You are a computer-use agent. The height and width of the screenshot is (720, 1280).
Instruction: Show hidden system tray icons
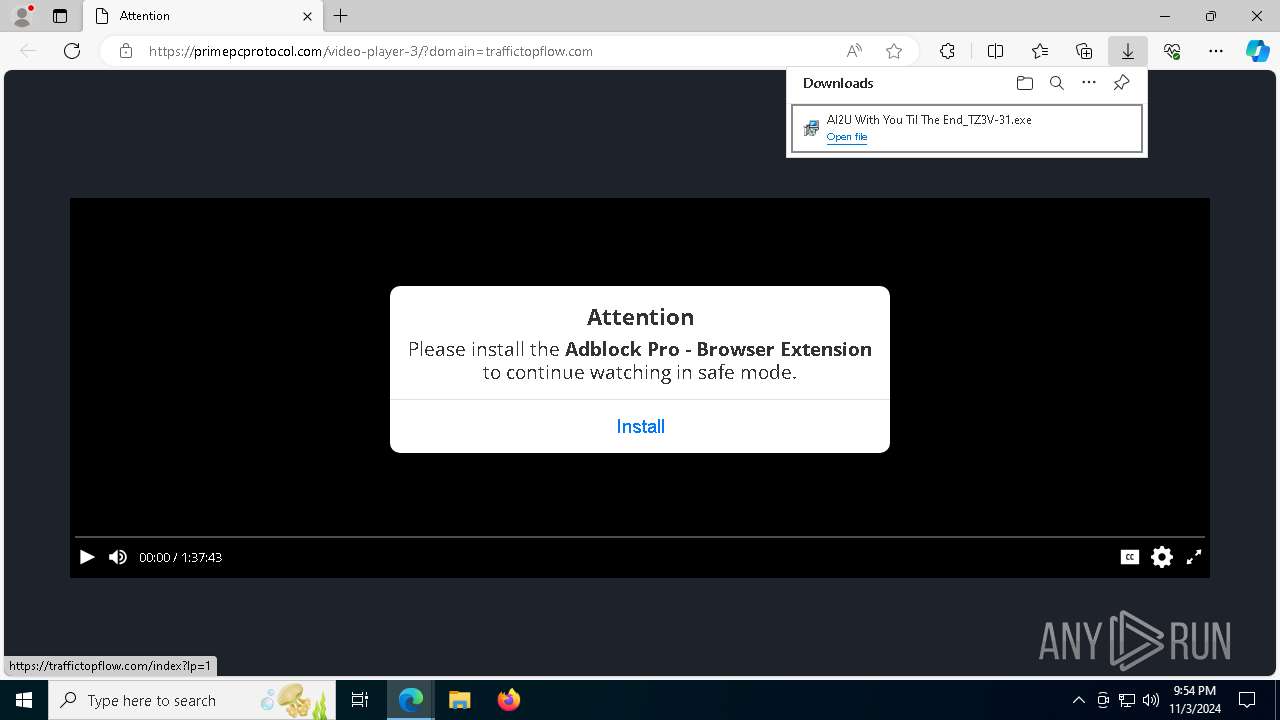pyautogui.click(x=1078, y=700)
